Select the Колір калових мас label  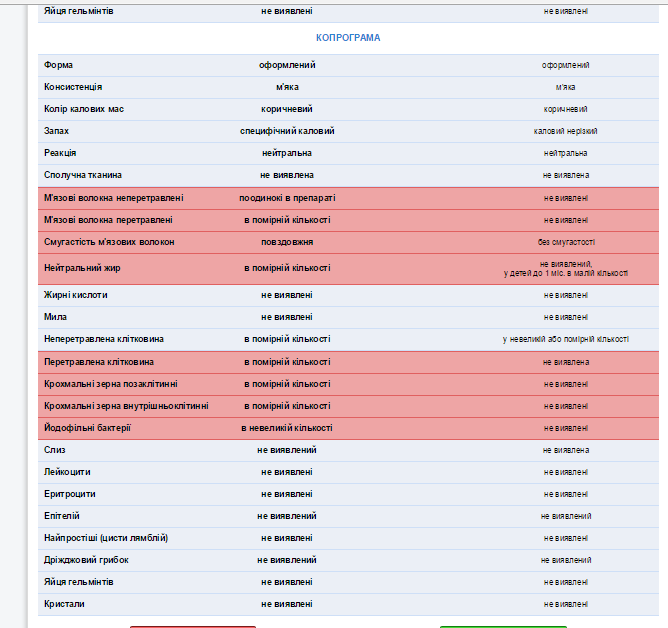(84, 109)
